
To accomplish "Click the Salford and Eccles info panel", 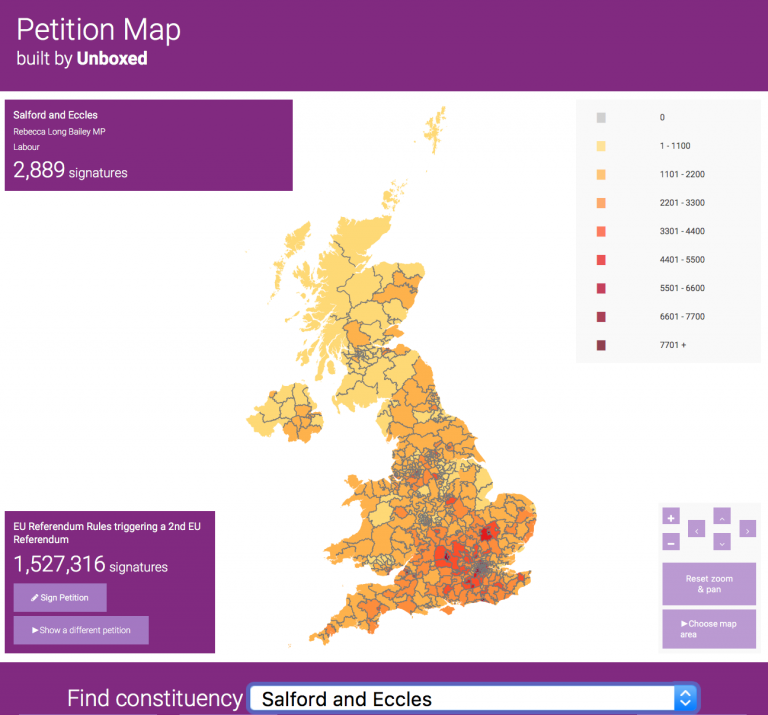I will pos(148,145).
